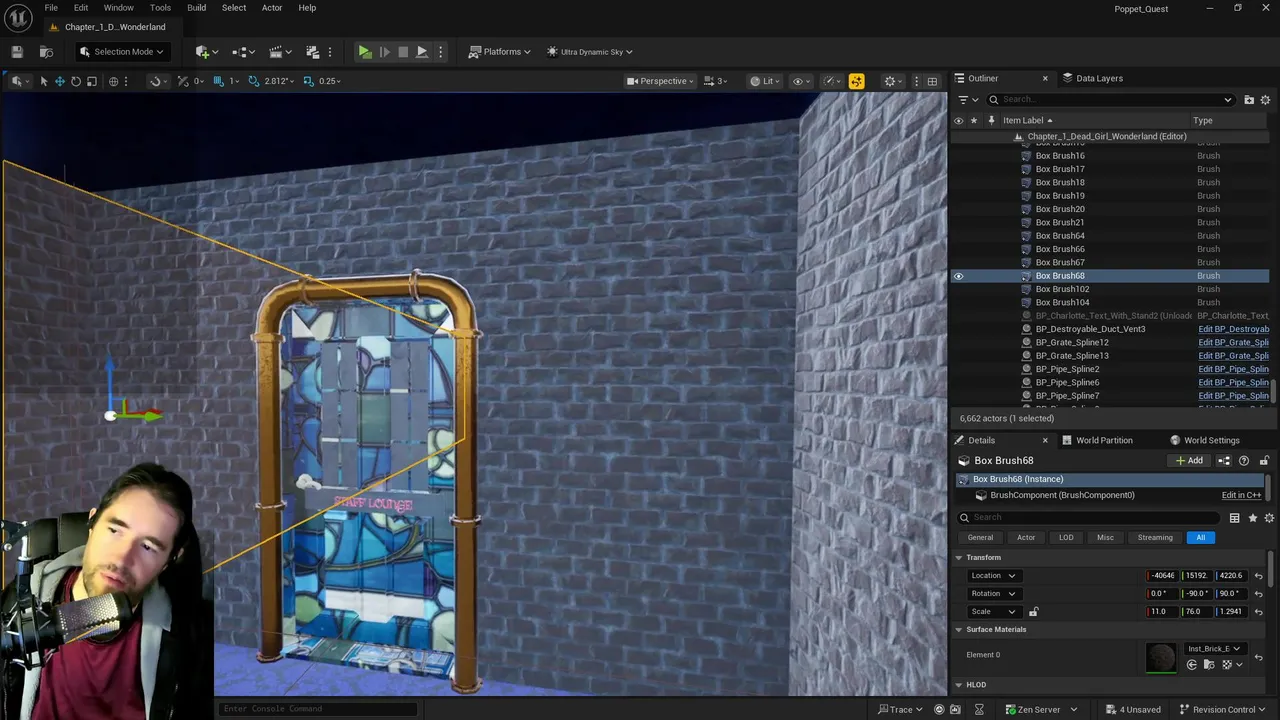Click the Edit BP_Destroyab link
This screenshot has height=720, width=1280.
tap(1233, 329)
